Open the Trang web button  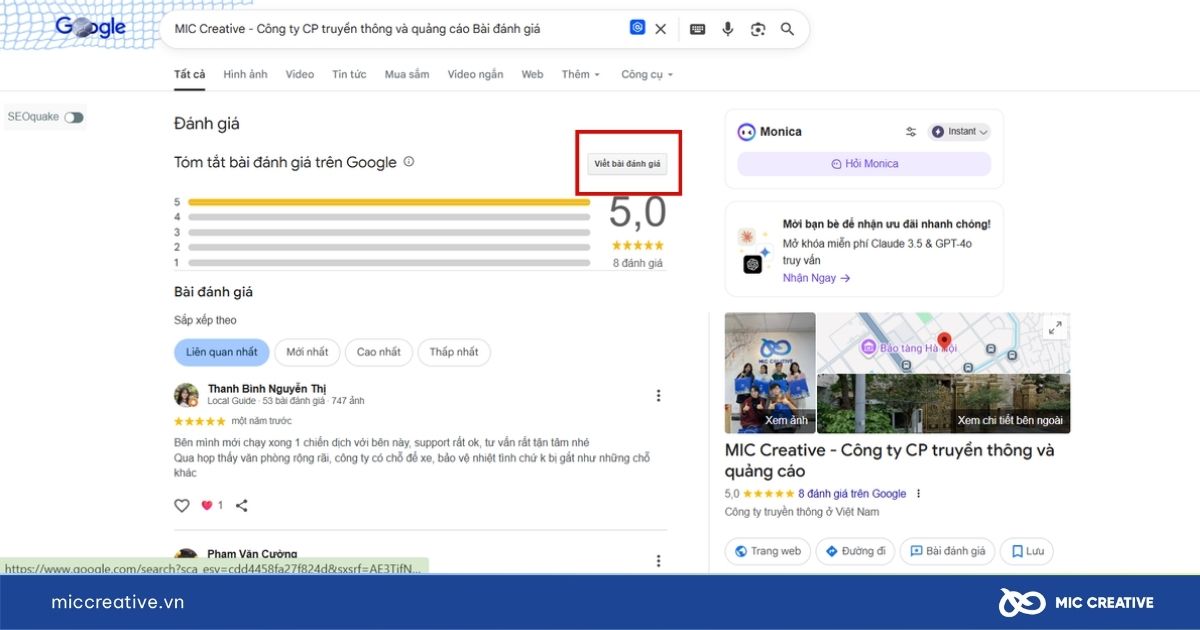[768, 551]
